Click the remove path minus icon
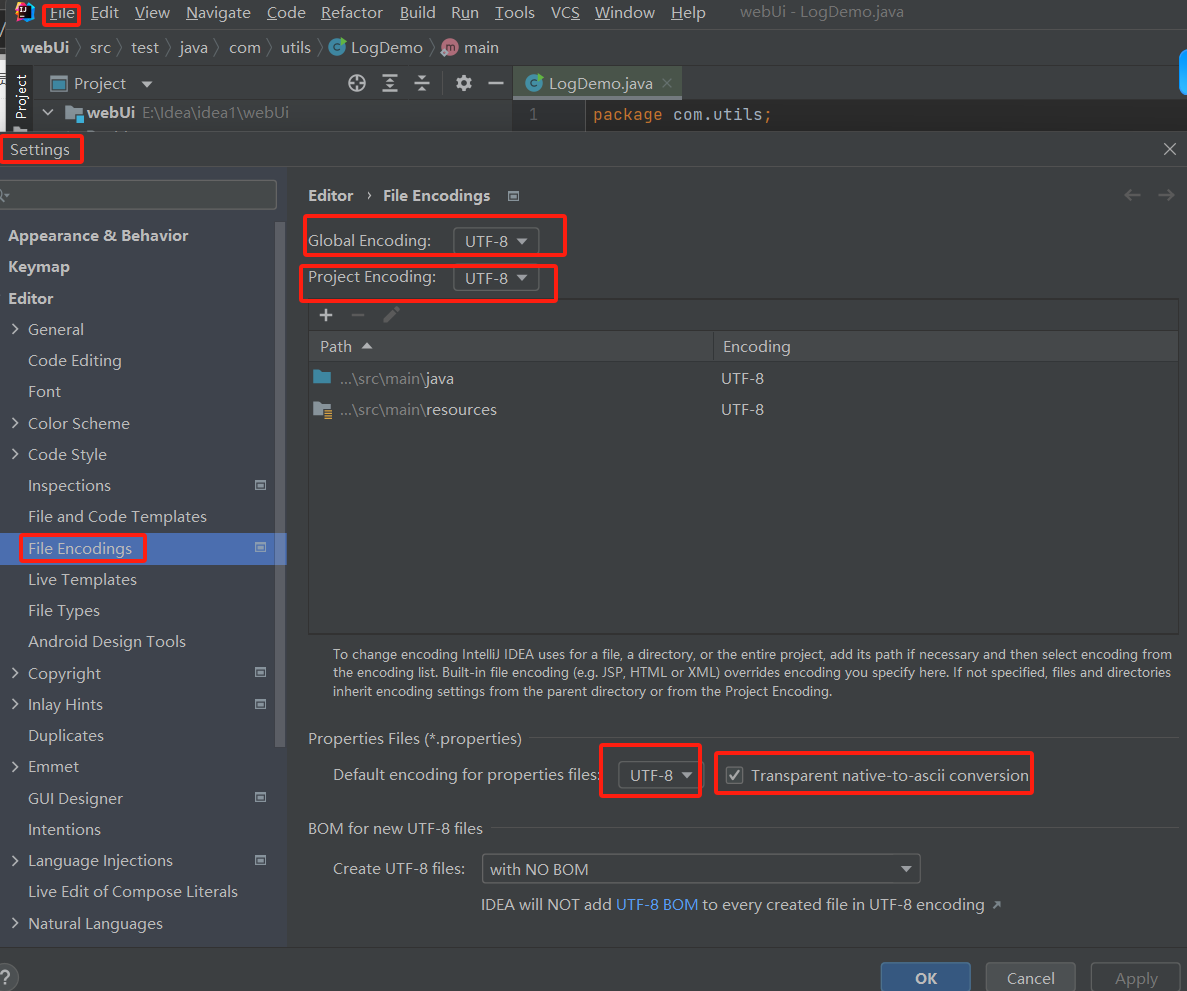Image resolution: width=1187 pixels, height=991 pixels. point(358,315)
